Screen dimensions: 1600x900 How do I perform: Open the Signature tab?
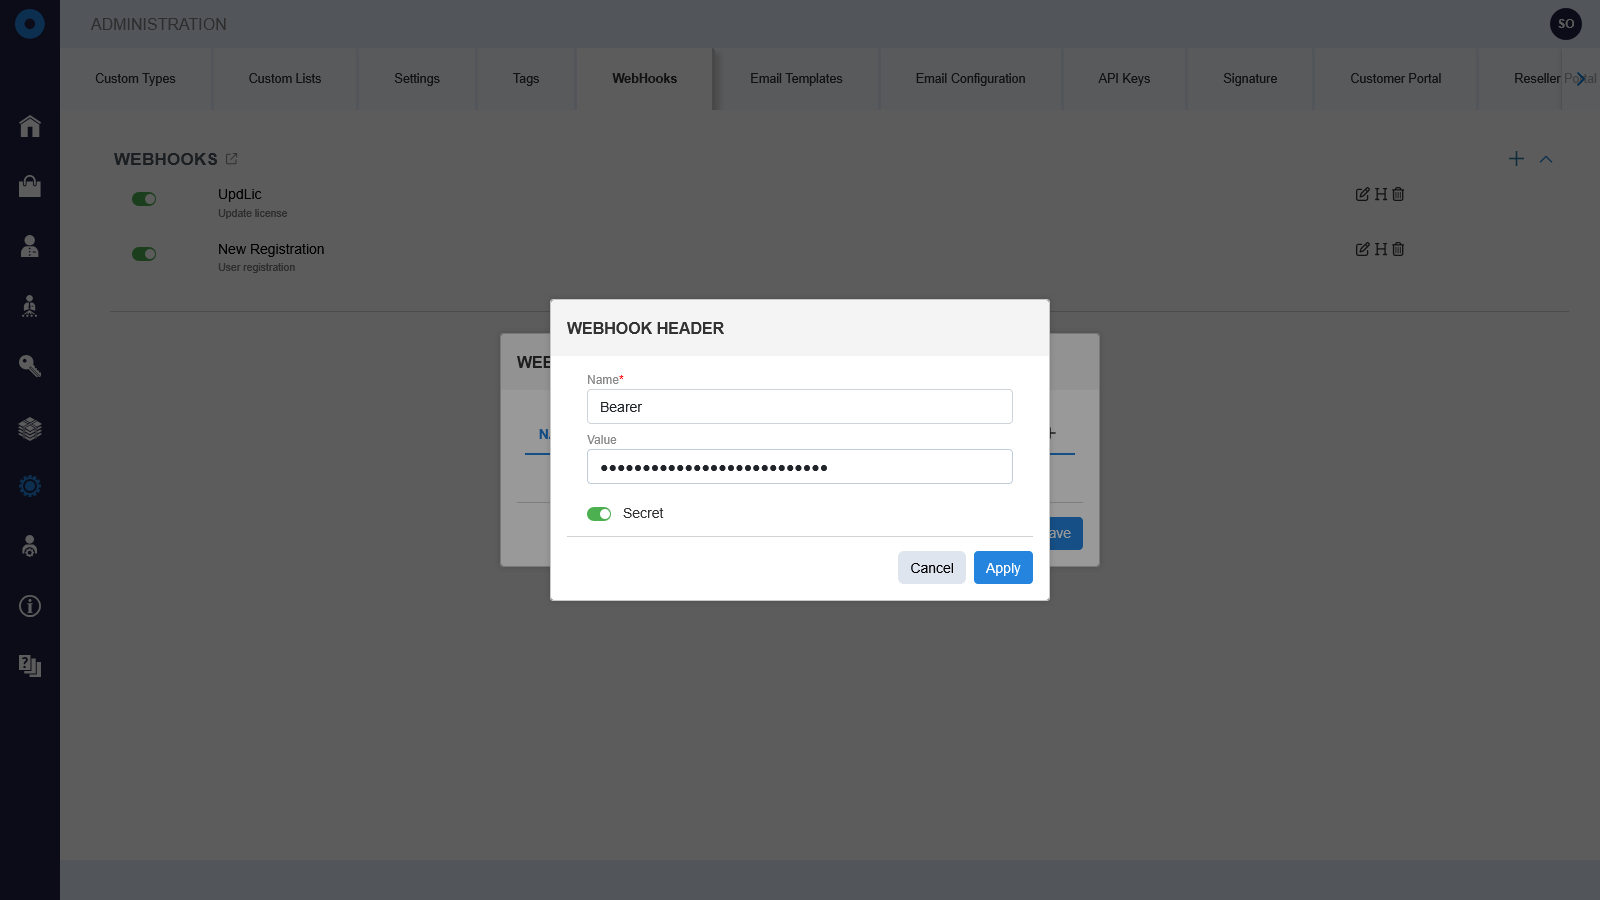tap(1250, 78)
